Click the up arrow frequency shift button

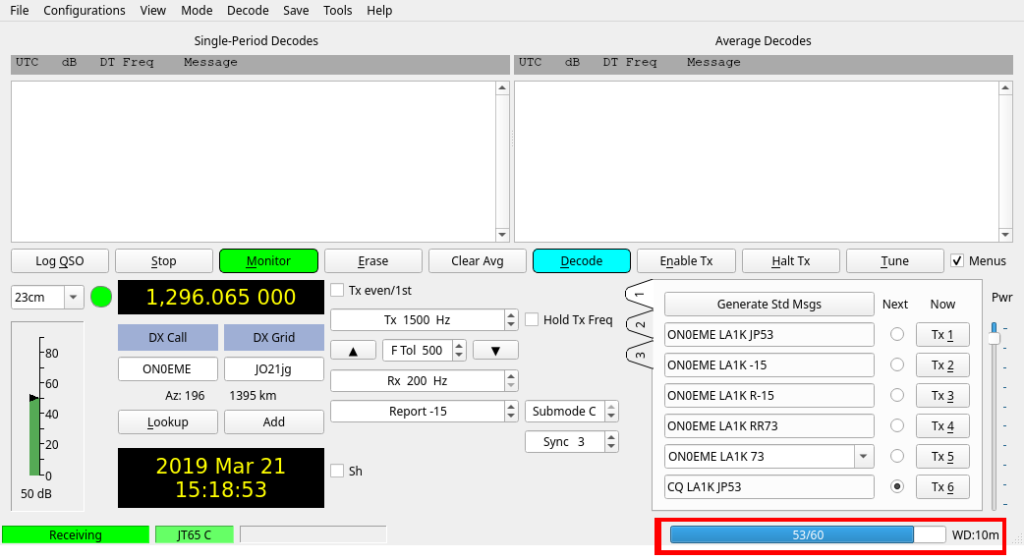[x=353, y=350]
